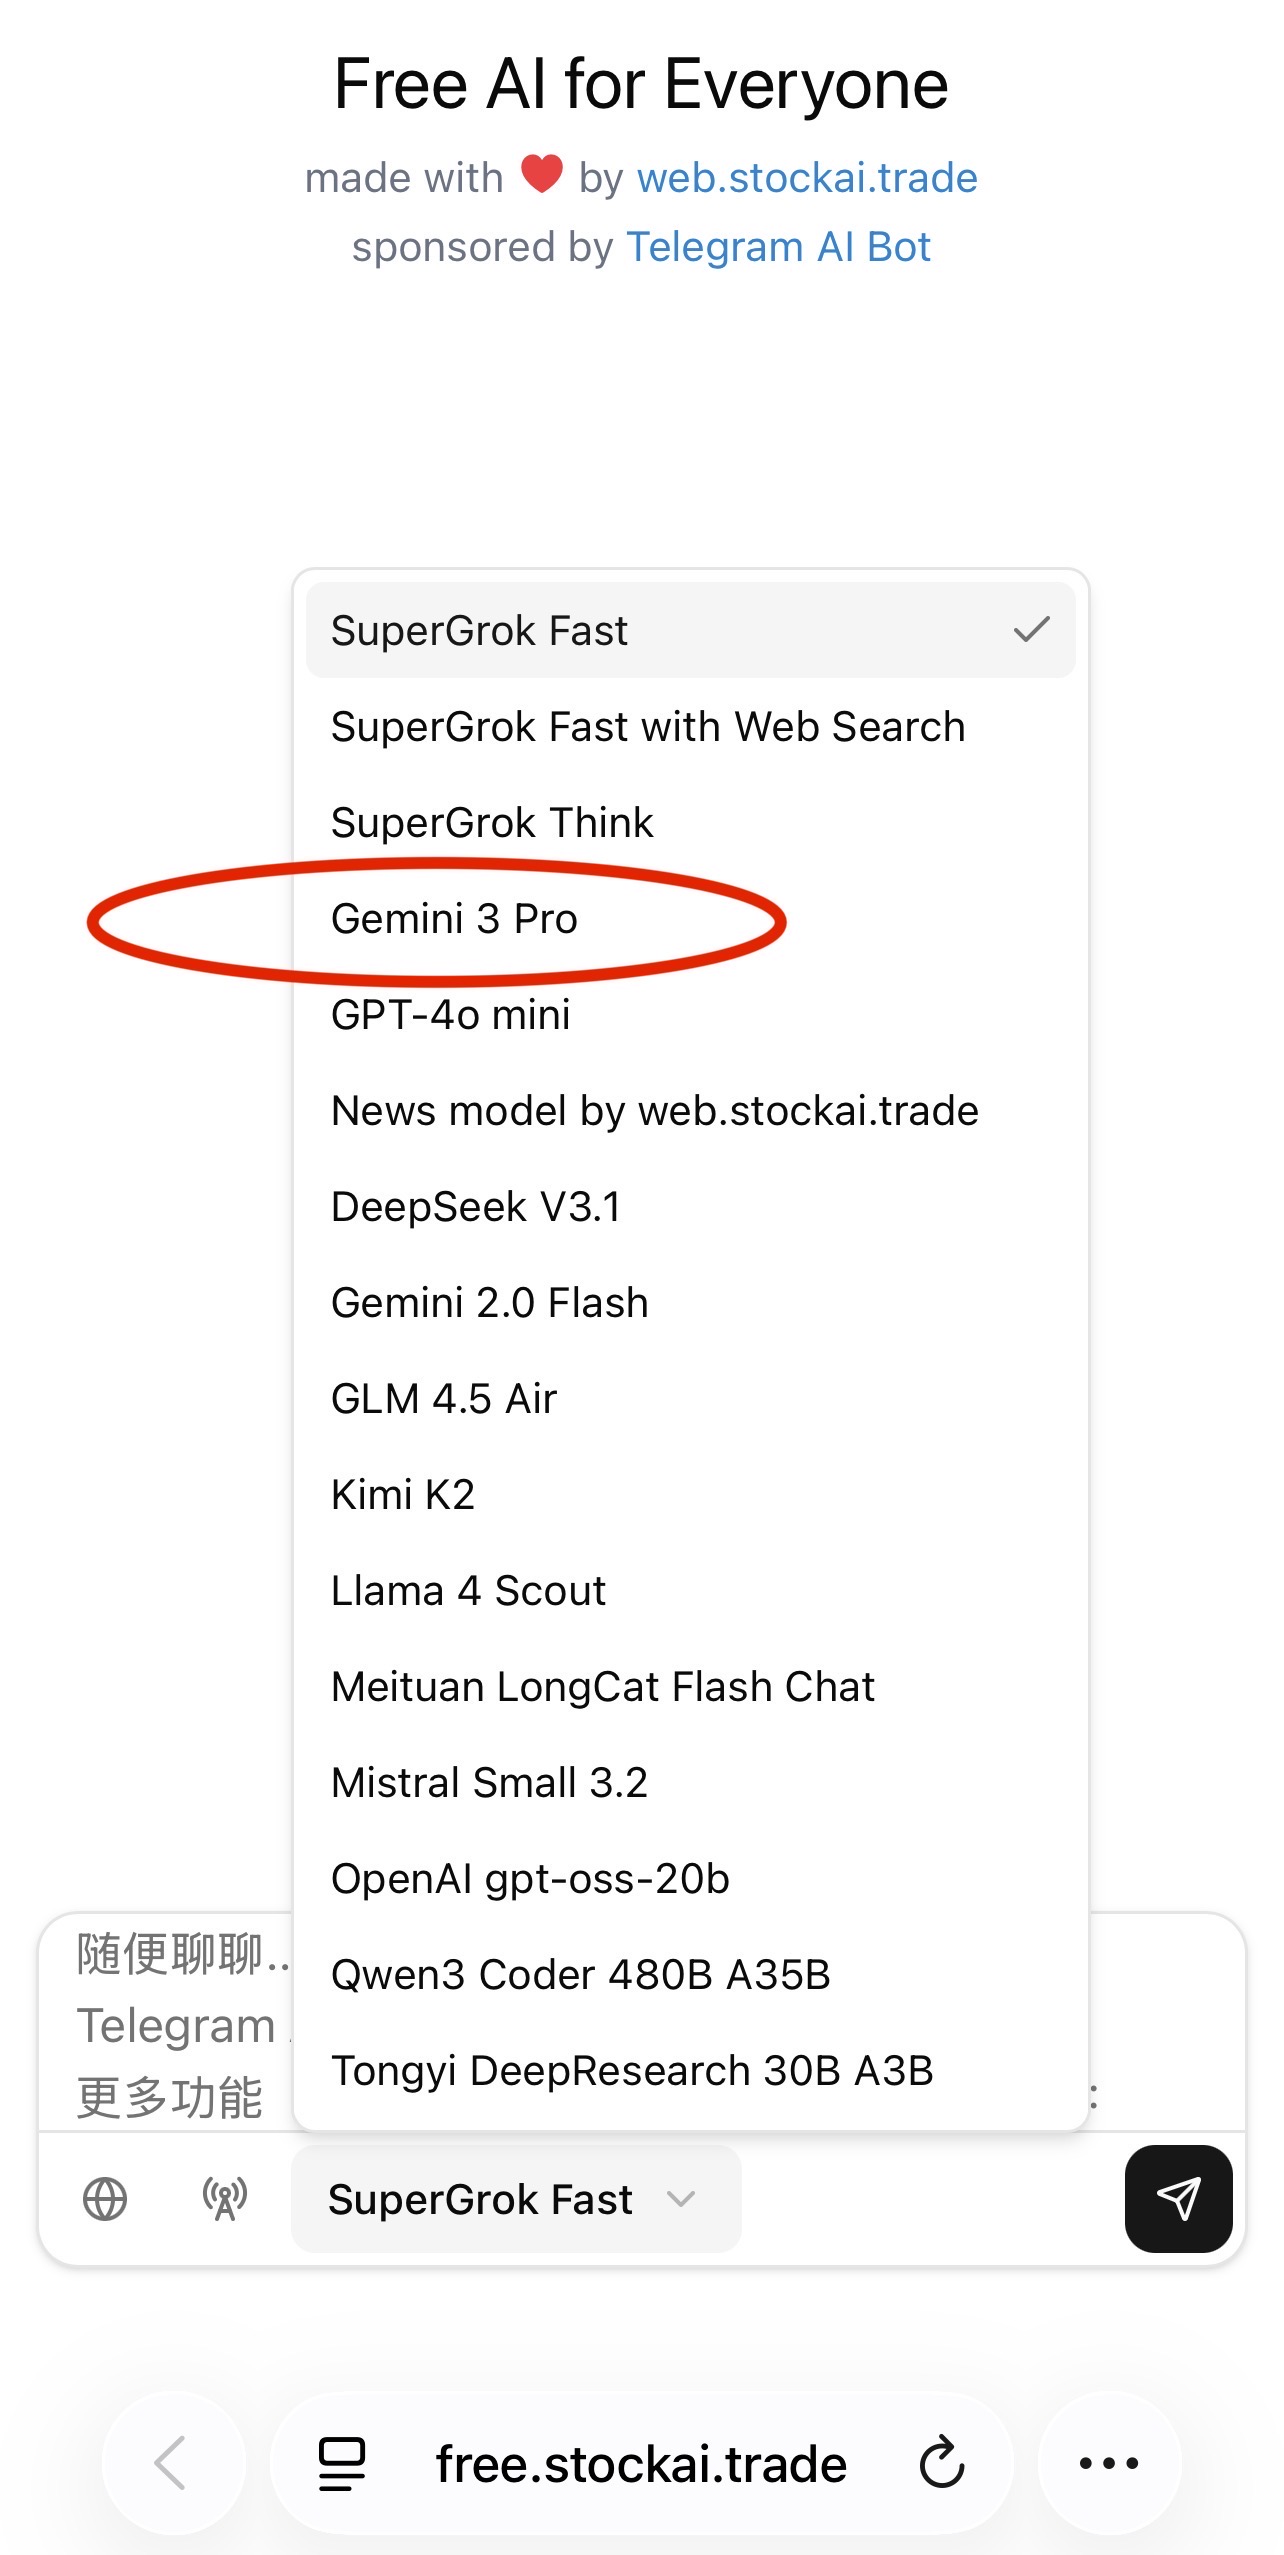Go back with the browser back arrow
The height and width of the screenshot is (2555, 1284).
172,2463
